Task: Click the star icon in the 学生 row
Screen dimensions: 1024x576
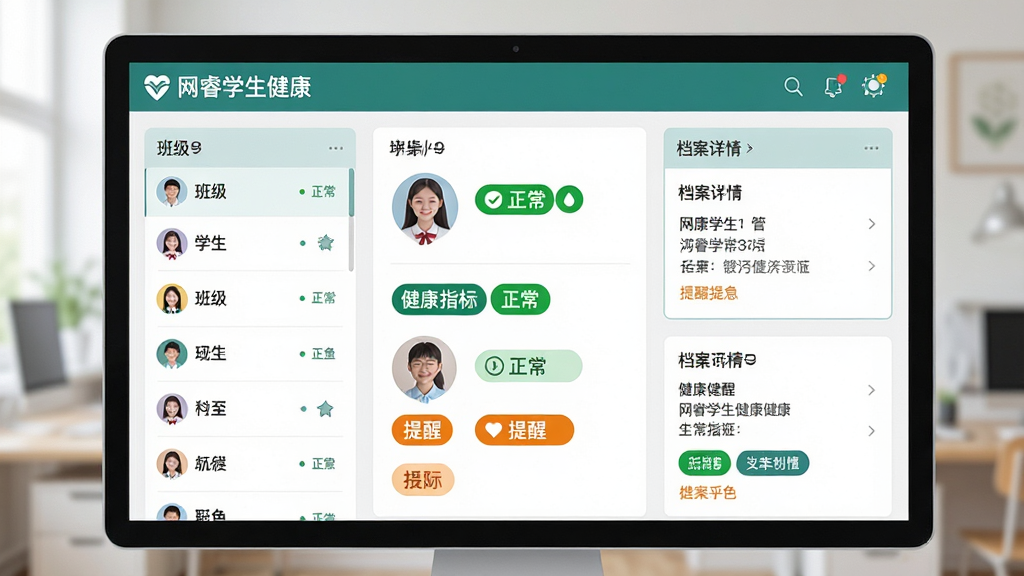Action: tap(325, 243)
